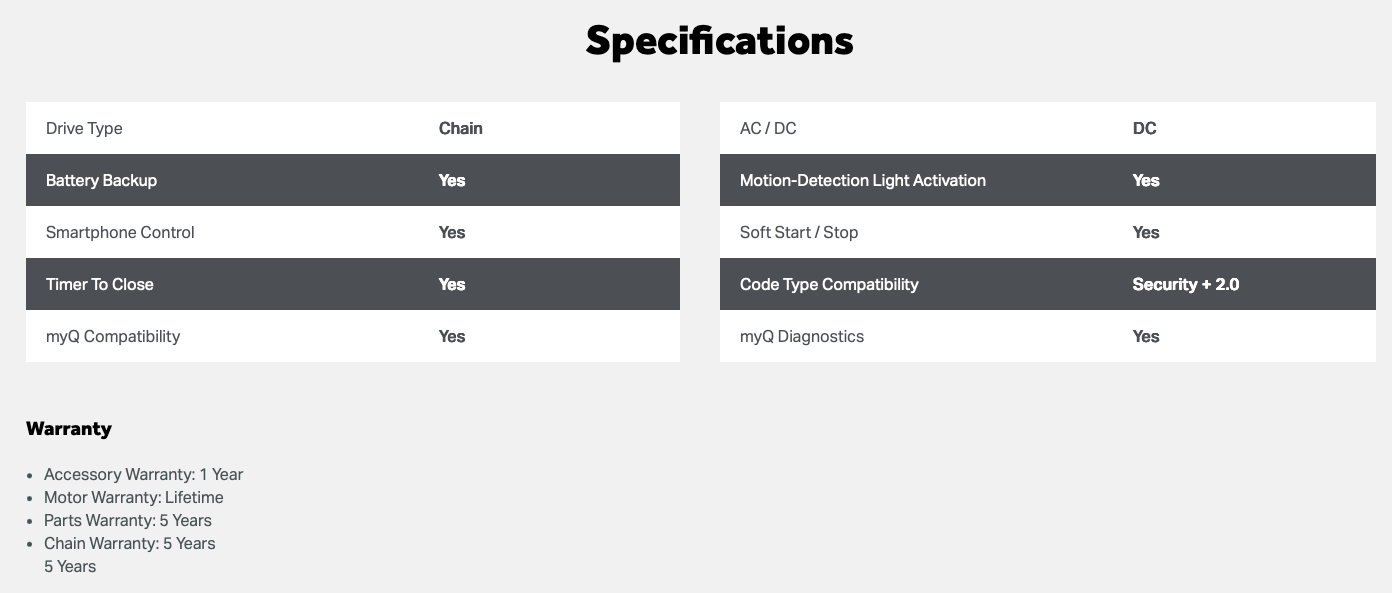Click the Specifications heading
This screenshot has width=1392, height=593.
[x=719, y=41]
